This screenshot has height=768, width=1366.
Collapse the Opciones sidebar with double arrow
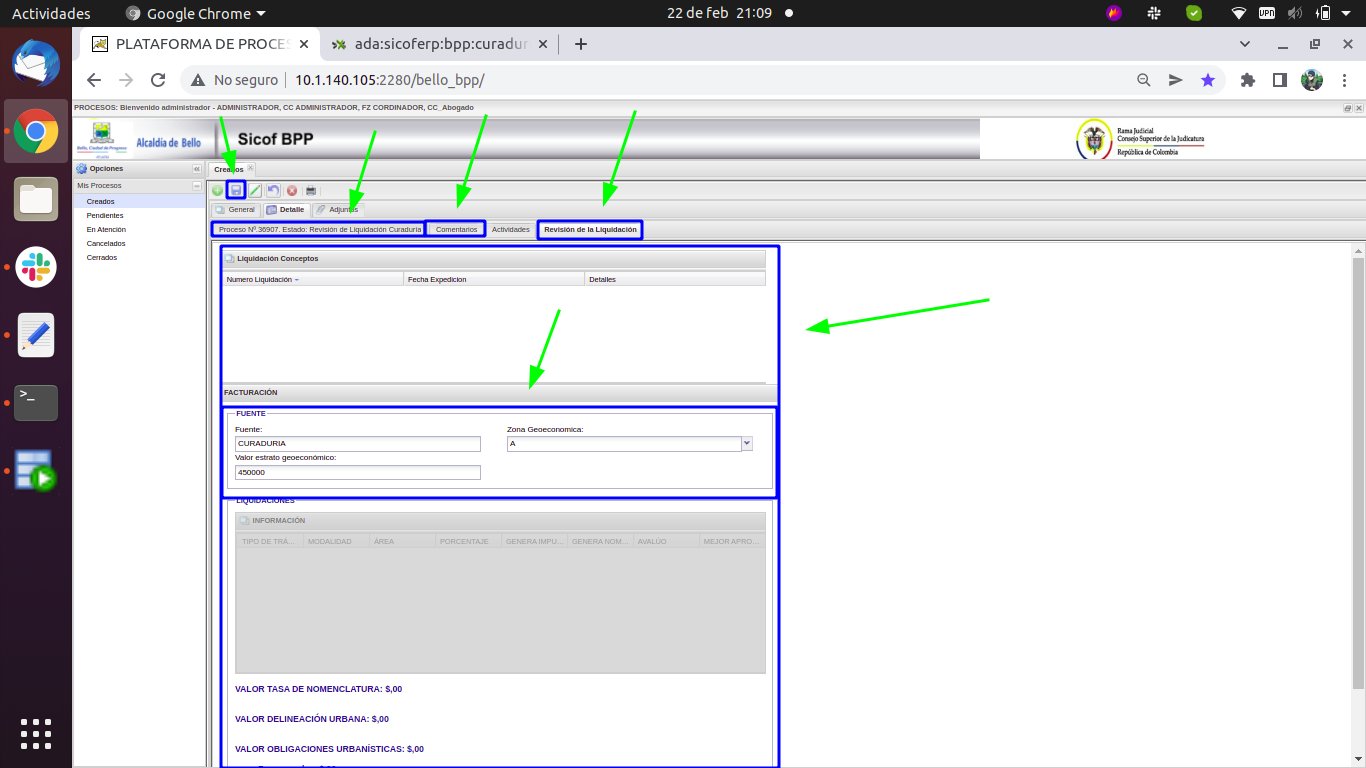[x=197, y=169]
